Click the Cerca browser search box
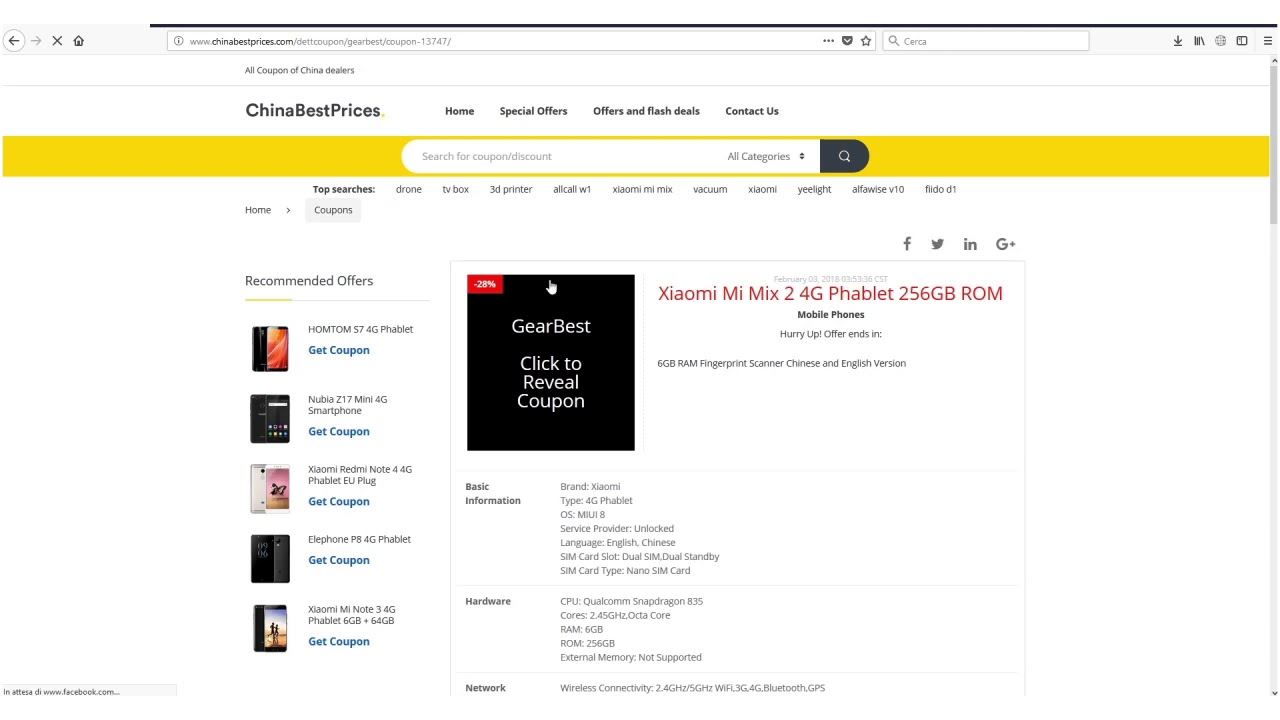Screen dimensions: 1280x720 (986, 41)
